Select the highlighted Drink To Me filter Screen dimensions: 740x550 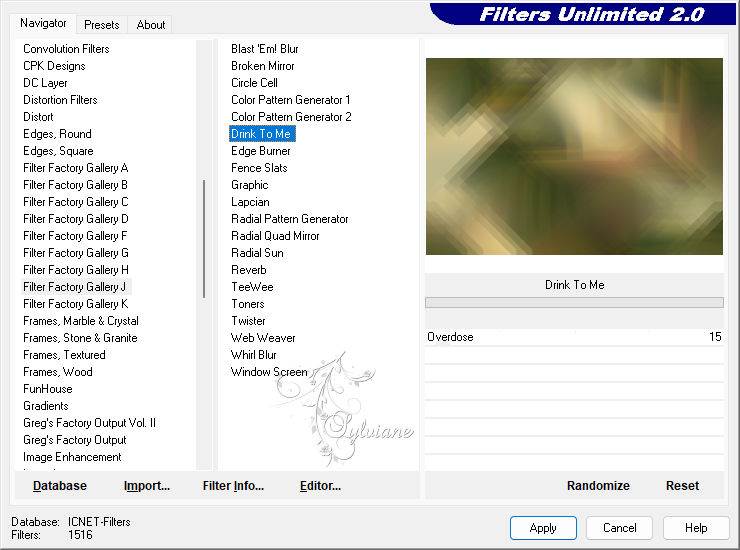[262, 134]
